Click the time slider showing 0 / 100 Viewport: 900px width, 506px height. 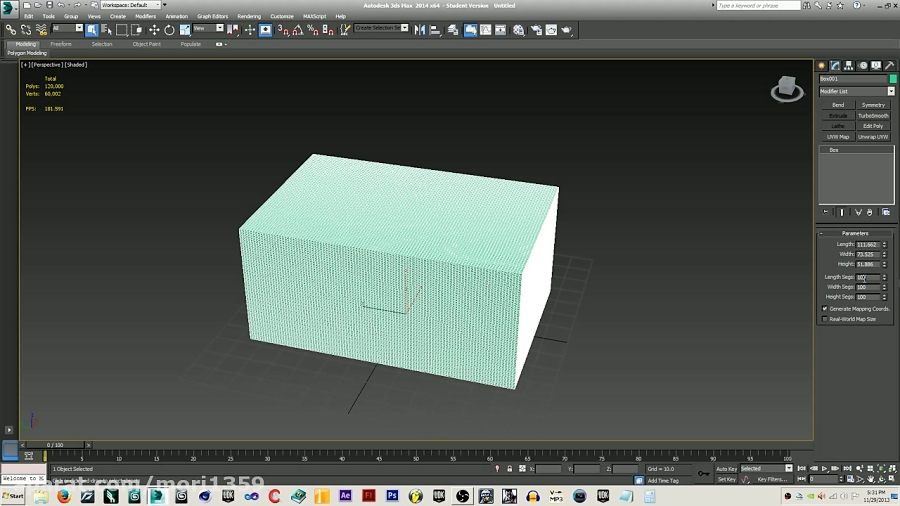click(56, 445)
